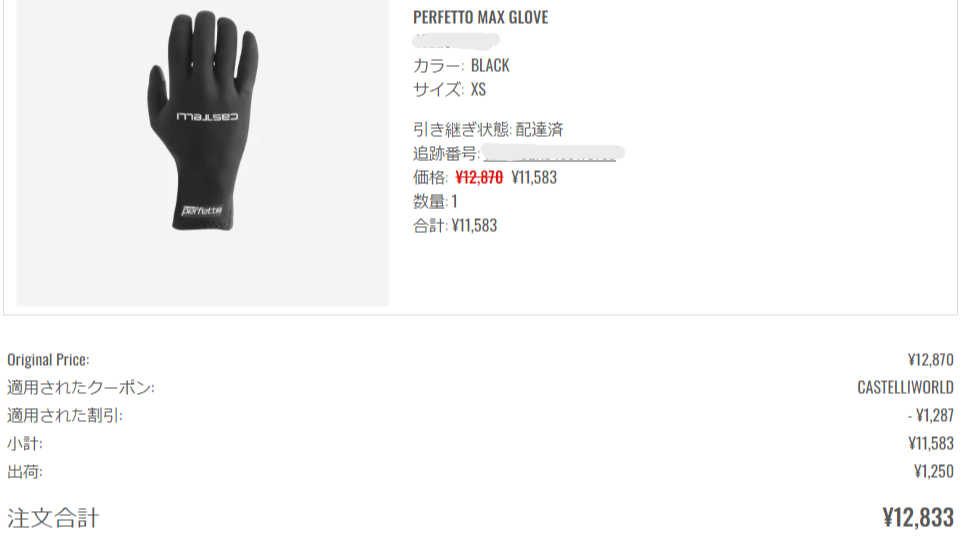
Task: Select the struck-through price ¥12,870
Action: point(479,177)
